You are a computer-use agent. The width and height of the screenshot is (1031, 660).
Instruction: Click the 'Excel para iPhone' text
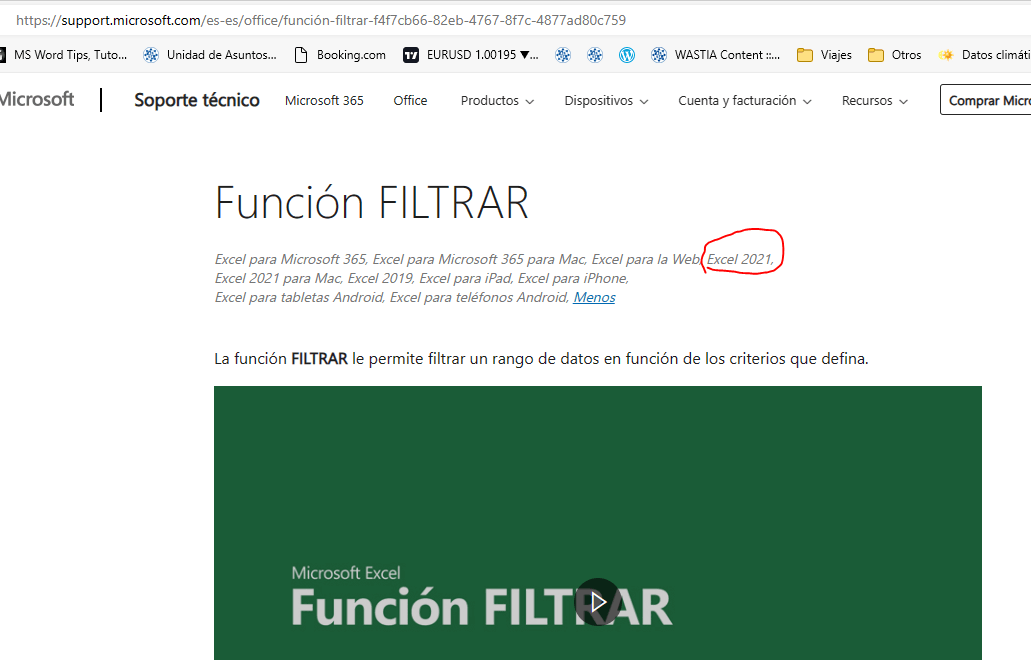pyautogui.click(x=572, y=279)
